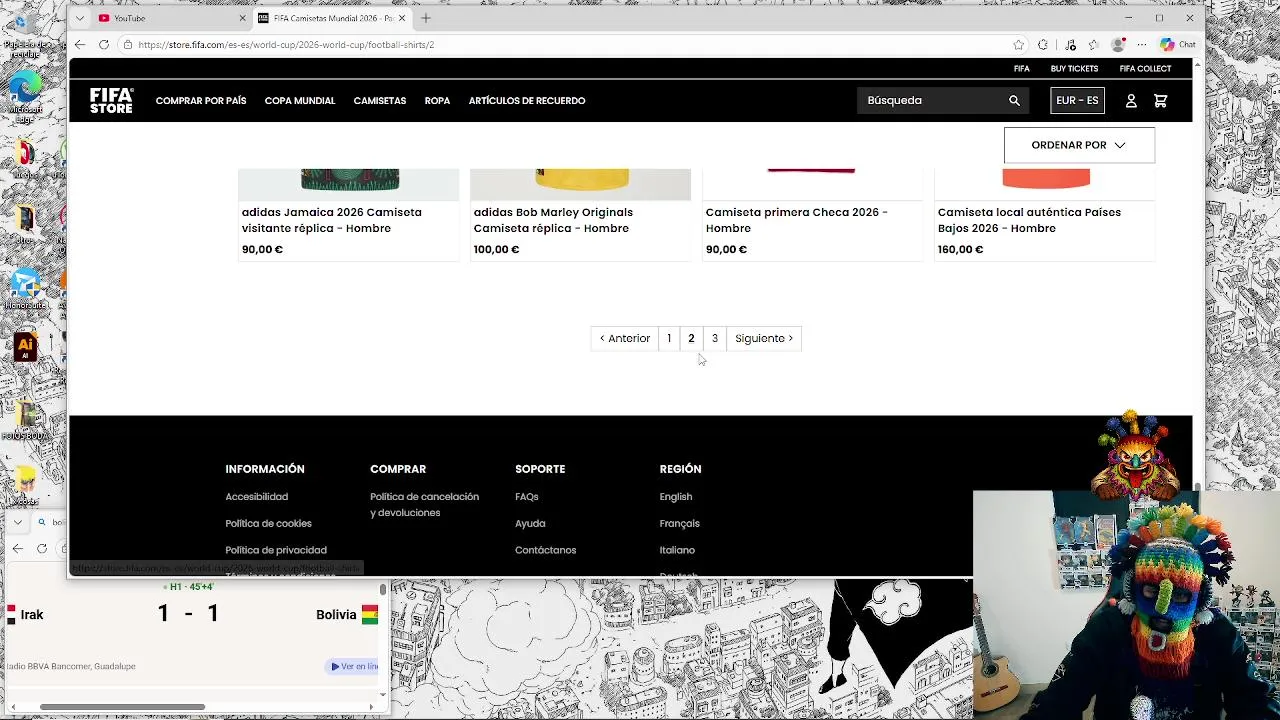
Task: Open the EUR - ES currency selector
Action: [1077, 100]
